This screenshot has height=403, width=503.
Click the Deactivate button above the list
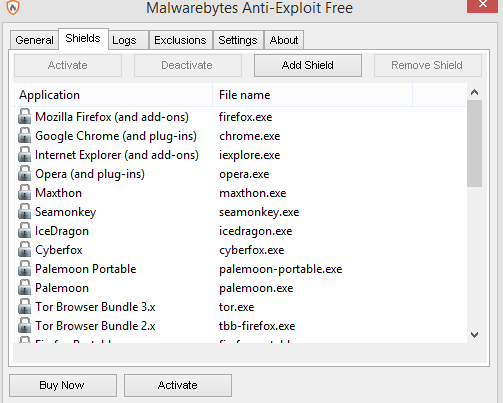[x=187, y=65]
